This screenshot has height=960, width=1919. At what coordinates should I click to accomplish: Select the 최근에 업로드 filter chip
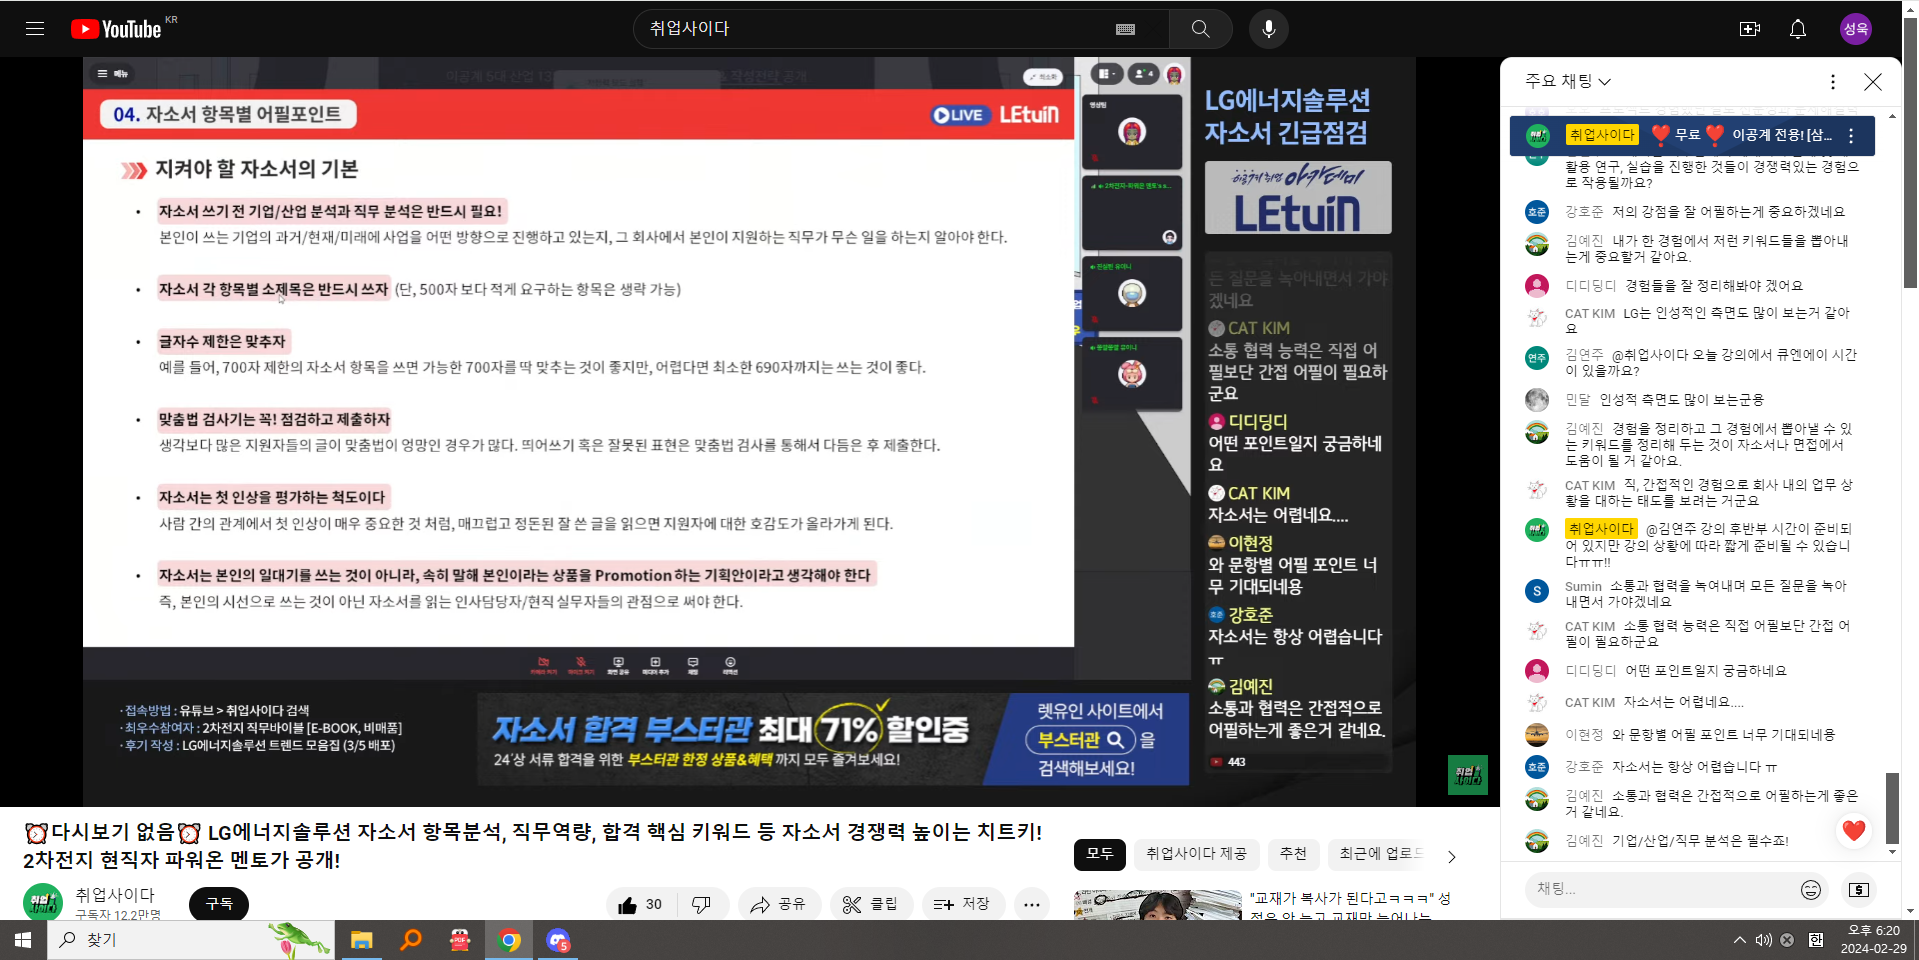(1381, 854)
